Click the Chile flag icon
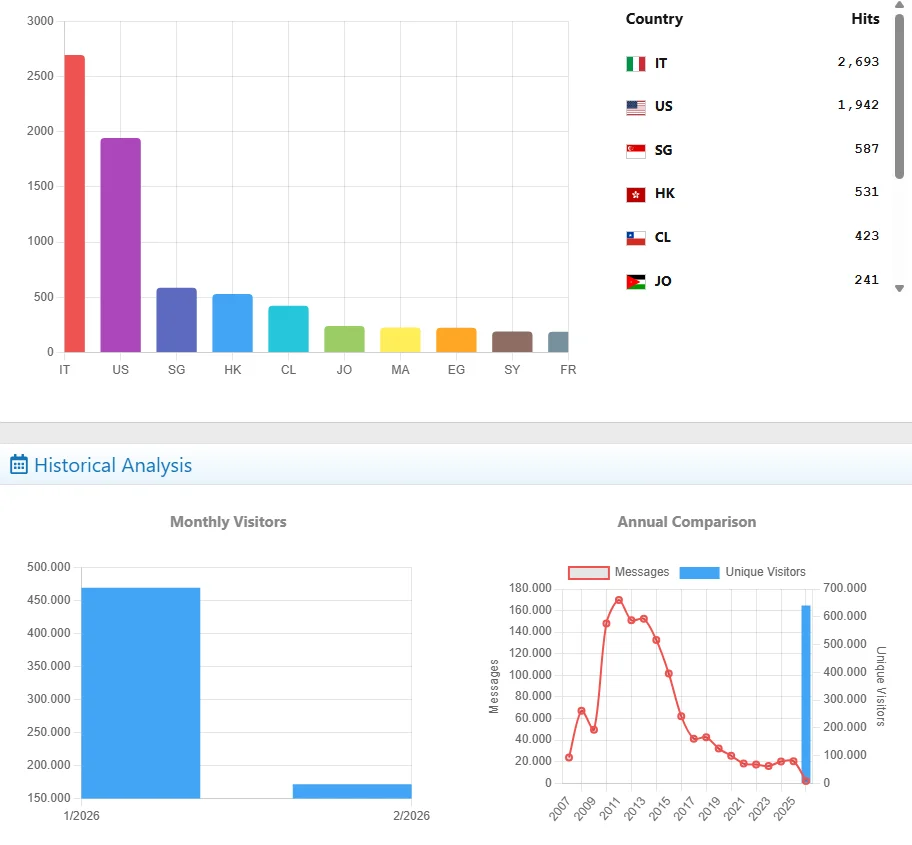The width and height of the screenshot is (912, 845). coord(635,238)
